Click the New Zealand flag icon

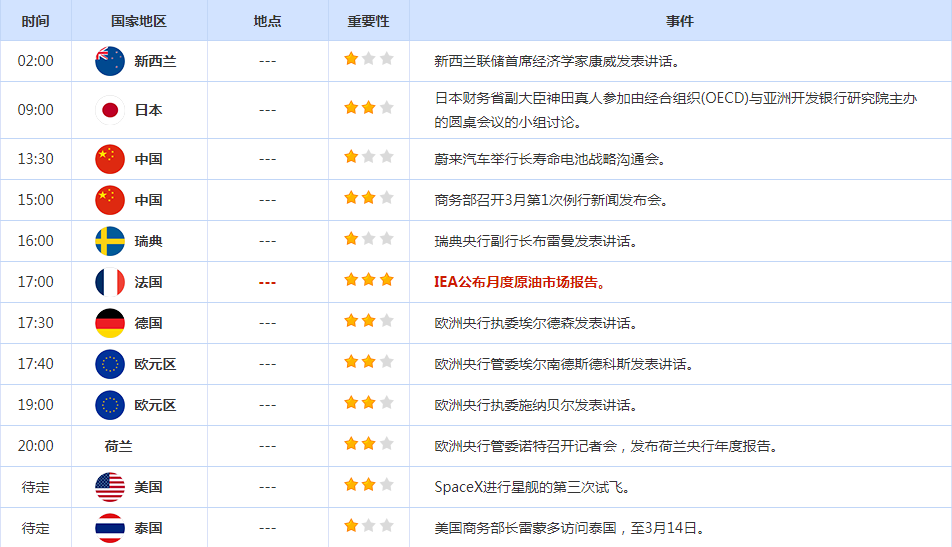[110, 61]
